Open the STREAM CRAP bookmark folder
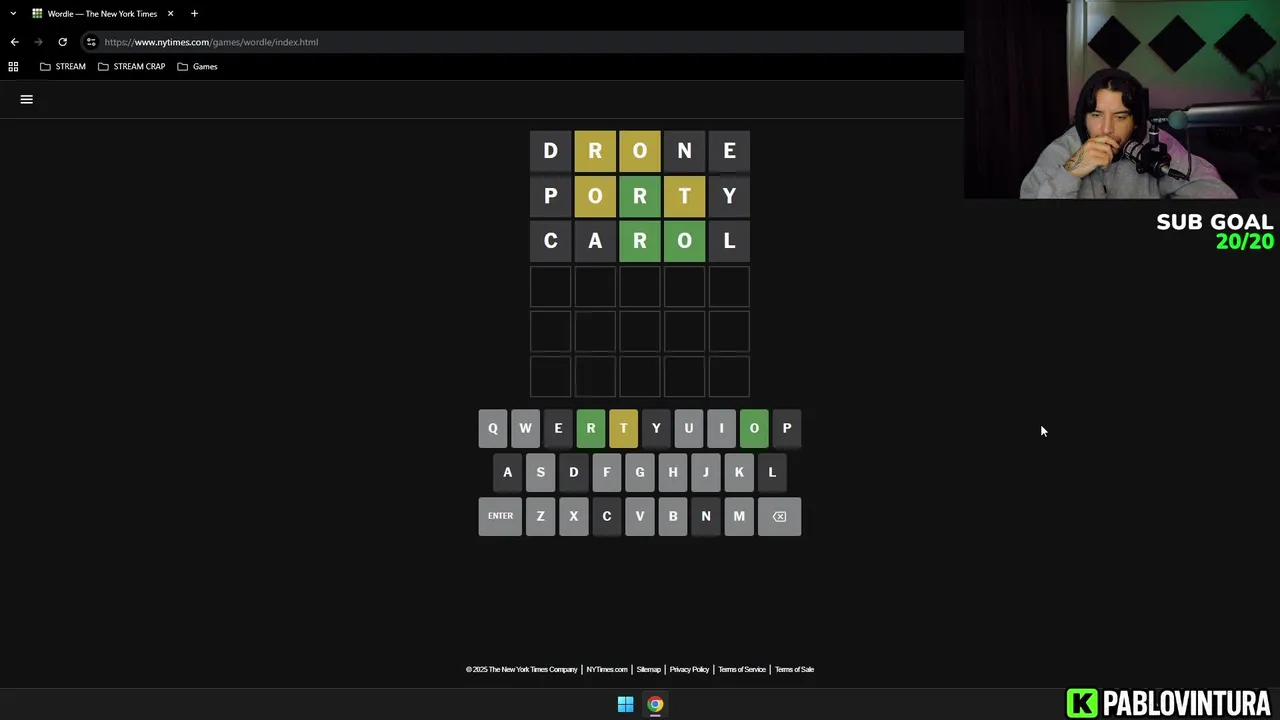Viewport: 1280px width, 720px height. tap(131, 66)
